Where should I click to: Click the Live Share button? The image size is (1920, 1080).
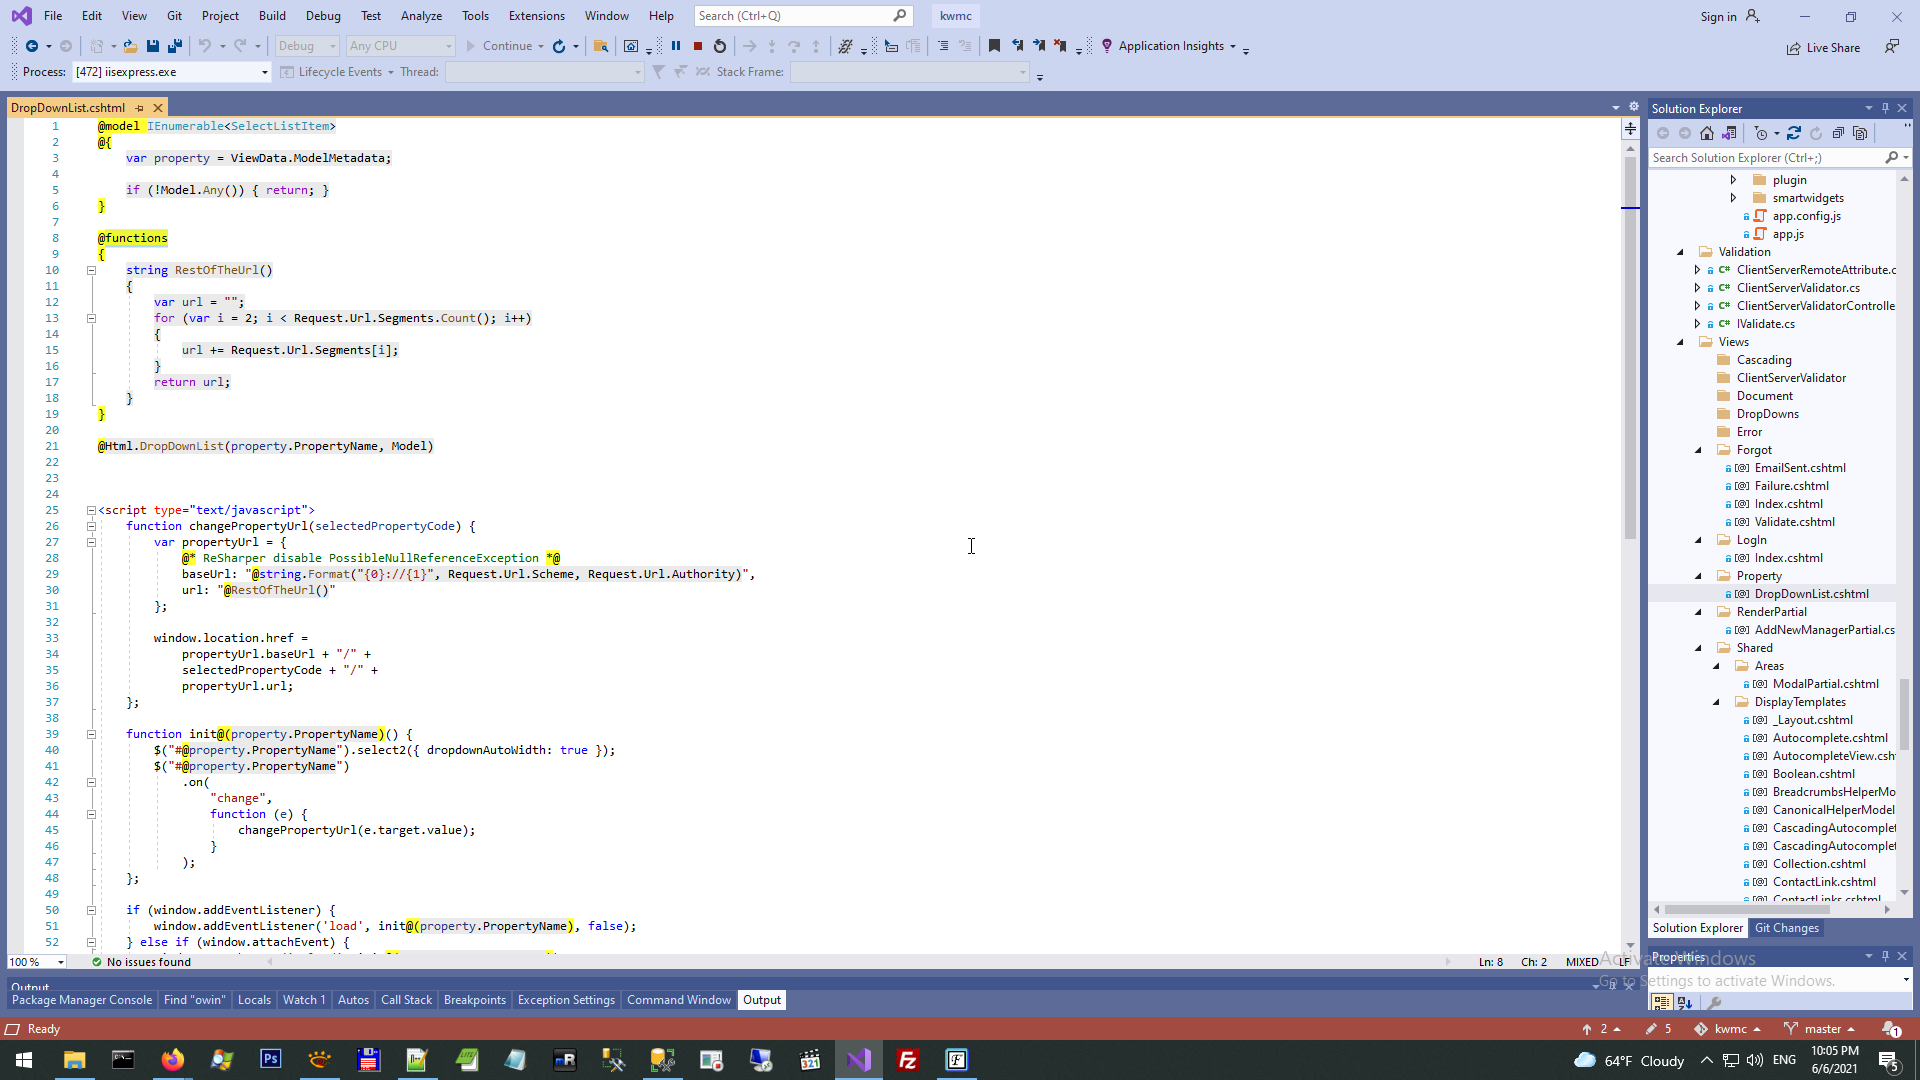coord(1824,48)
